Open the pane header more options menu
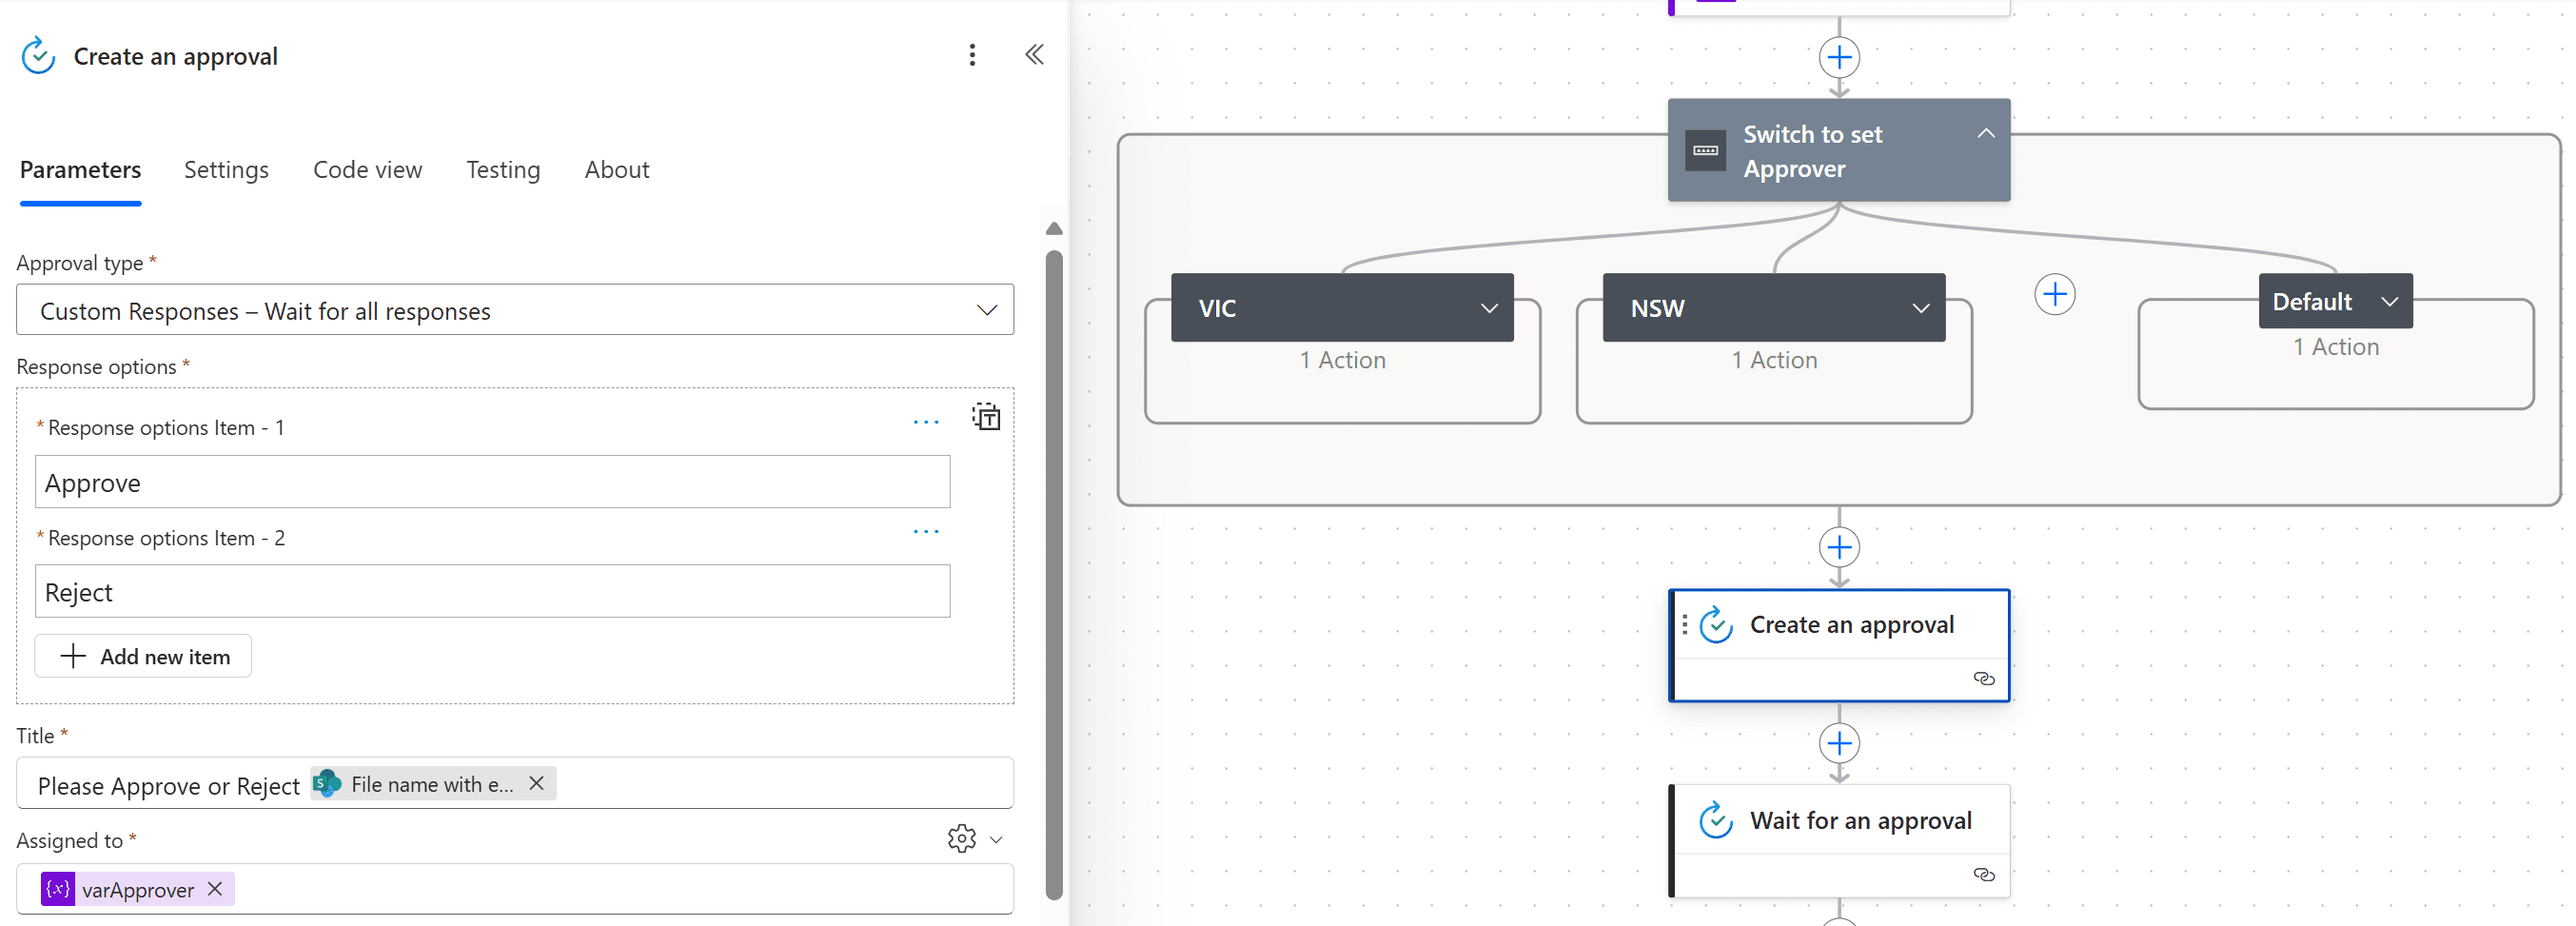Image resolution: width=2576 pixels, height=926 pixels. (971, 55)
